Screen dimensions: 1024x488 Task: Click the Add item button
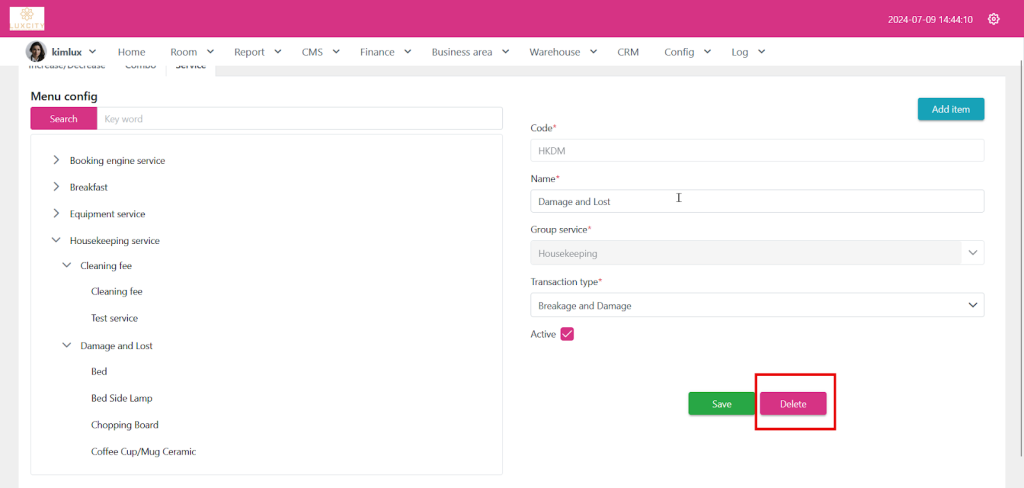(950, 109)
